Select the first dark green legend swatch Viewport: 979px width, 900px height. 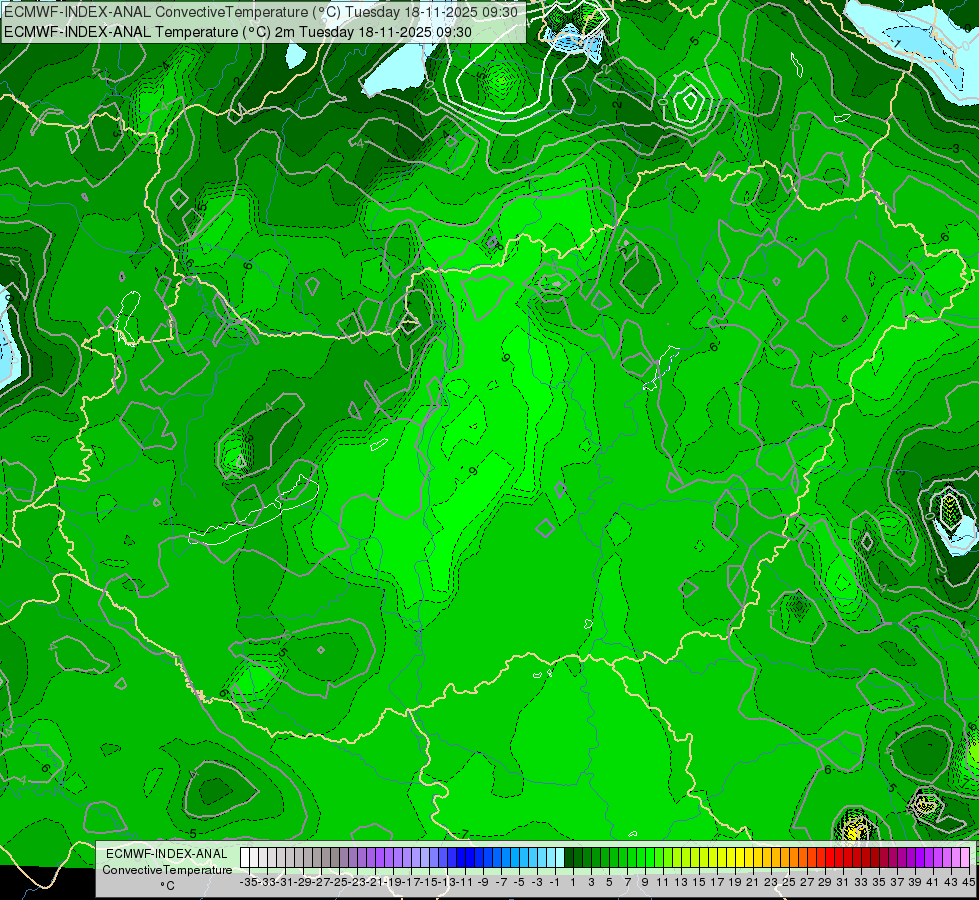(x=569, y=858)
